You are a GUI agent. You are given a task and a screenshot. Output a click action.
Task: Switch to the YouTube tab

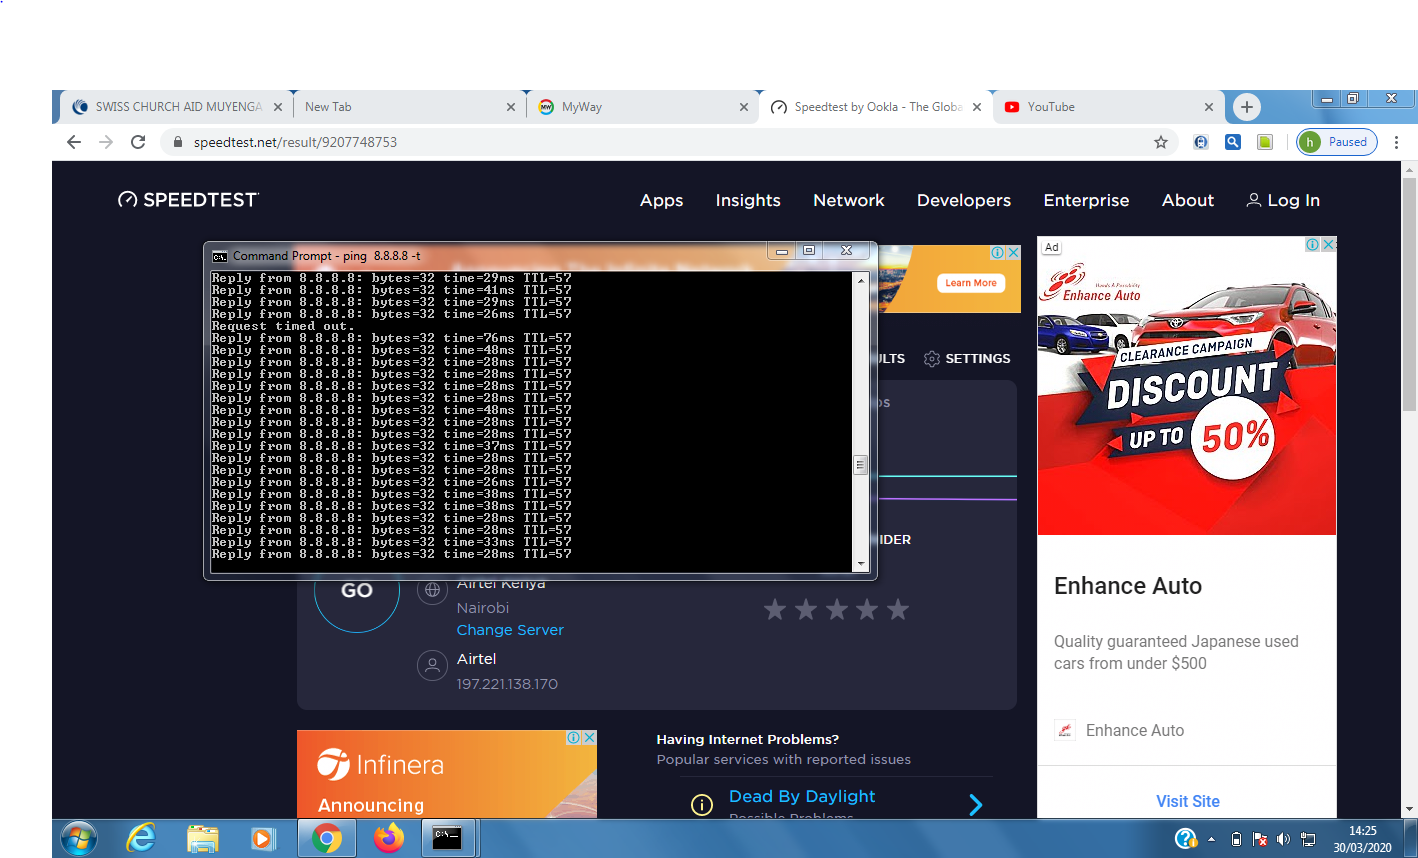1100,107
